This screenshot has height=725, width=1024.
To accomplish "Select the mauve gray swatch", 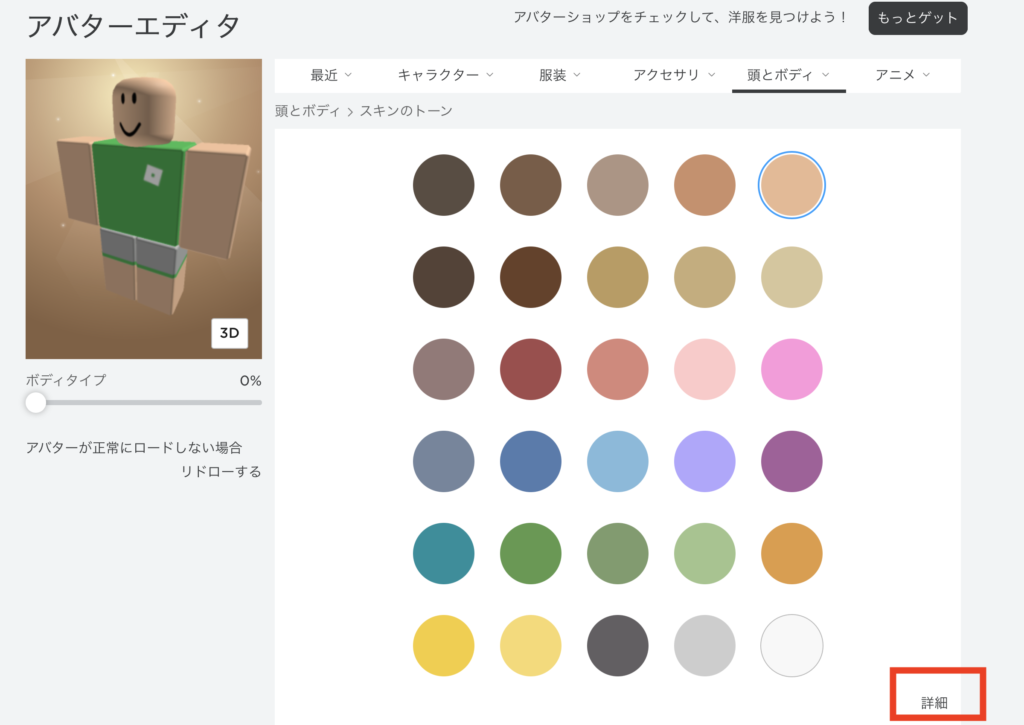I will click(443, 369).
